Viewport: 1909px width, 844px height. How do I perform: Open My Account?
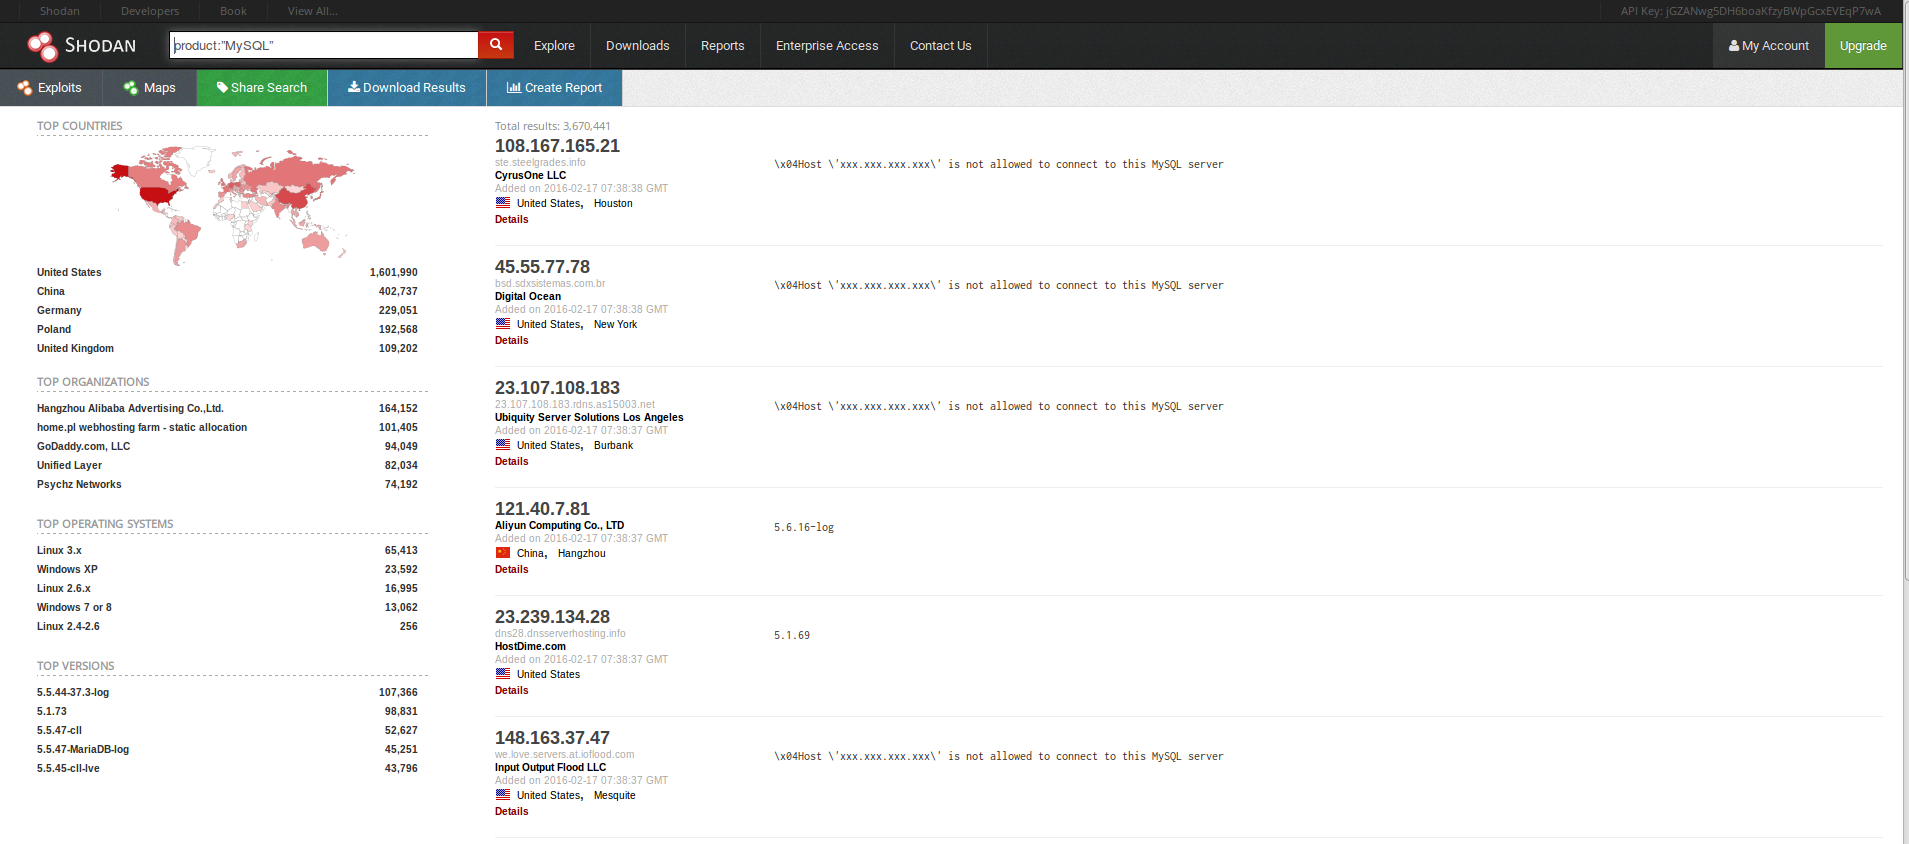click(x=1769, y=46)
